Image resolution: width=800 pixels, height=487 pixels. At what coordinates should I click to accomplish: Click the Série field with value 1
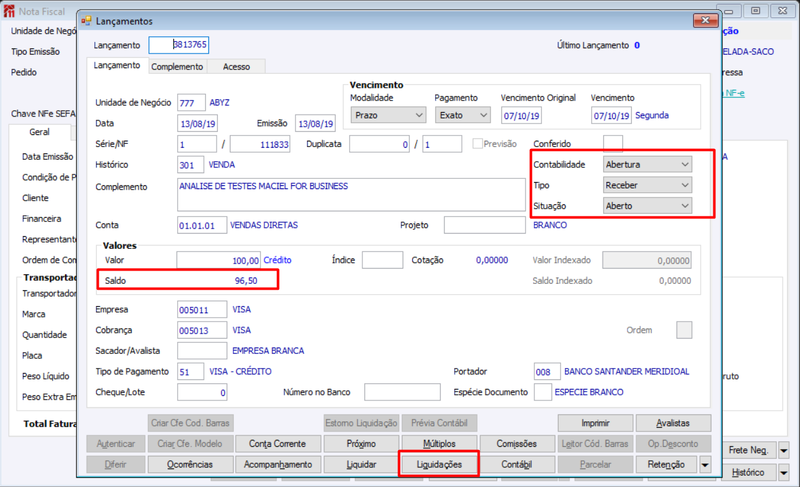point(197,144)
